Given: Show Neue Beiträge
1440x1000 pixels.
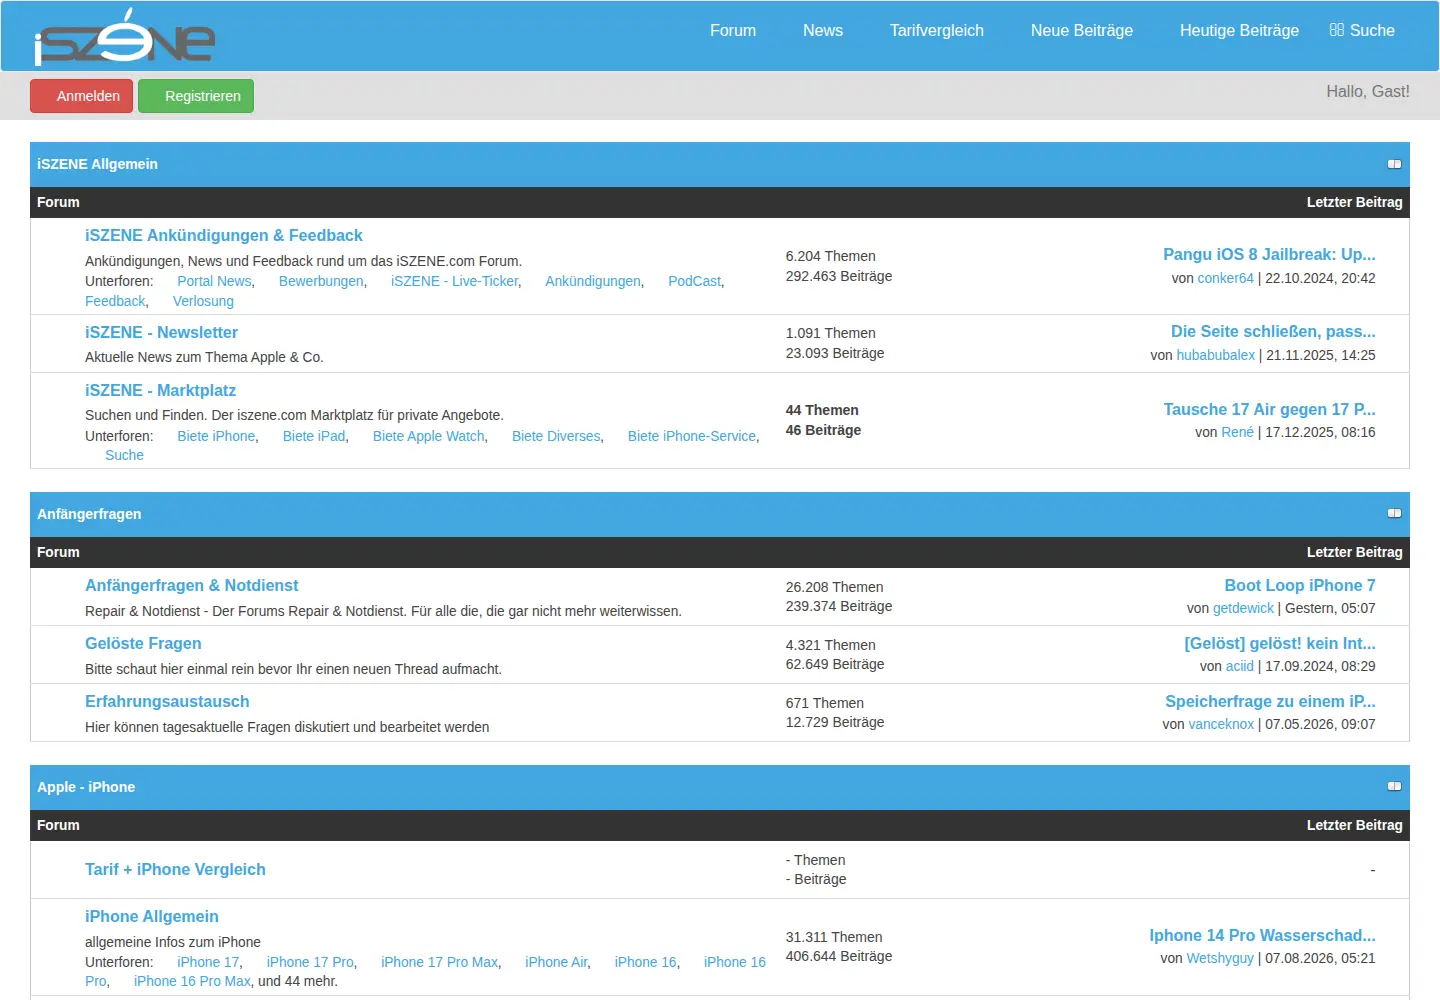Looking at the screenshot, I should click(x=1082, y=30).
